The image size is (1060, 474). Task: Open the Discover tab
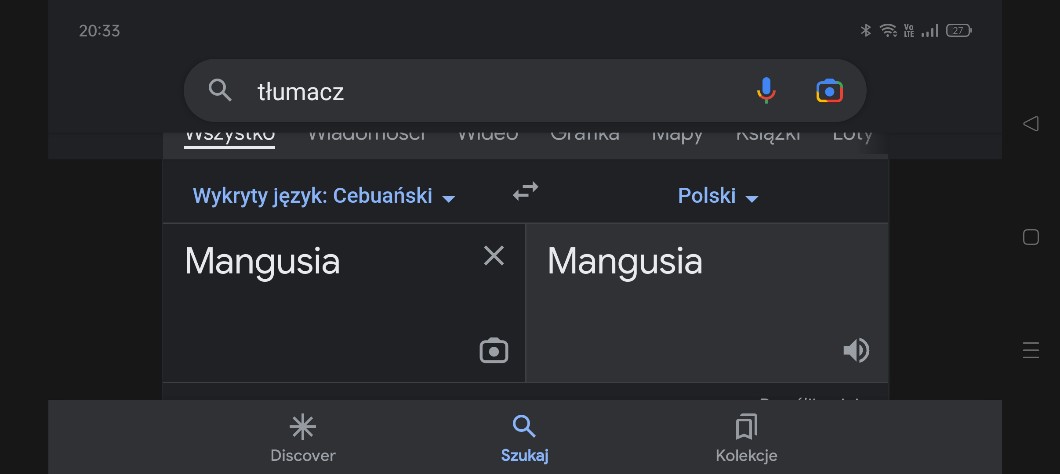pos(302,438)
